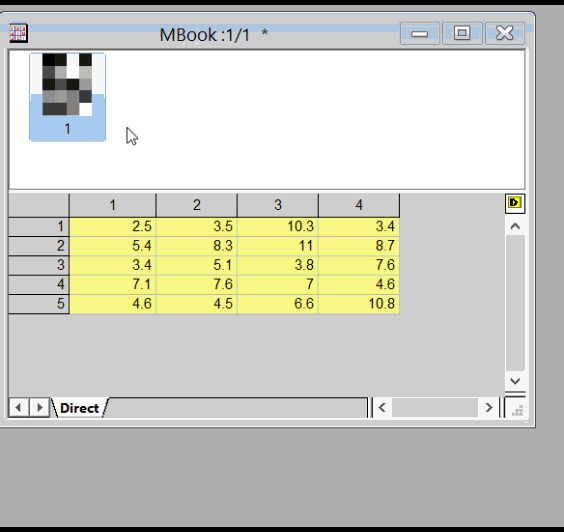The image size is (564, 532).
Task: Click the vertical scrollbar track
Action: 515,303
